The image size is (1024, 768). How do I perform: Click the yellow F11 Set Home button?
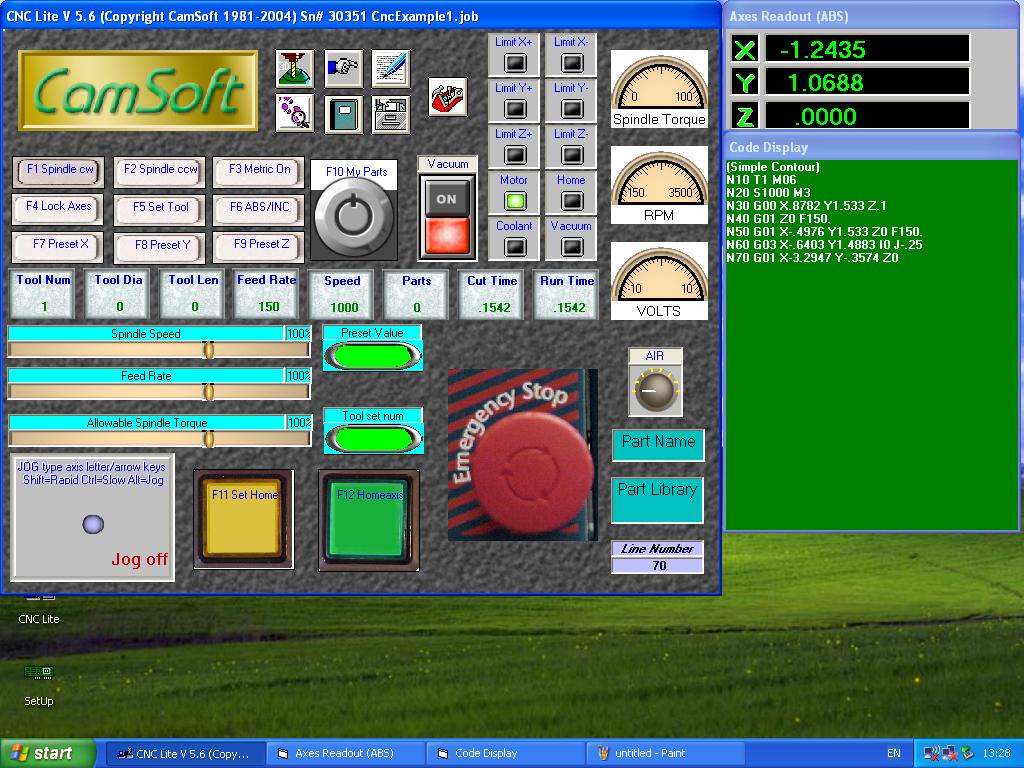[x=244, y=520]
